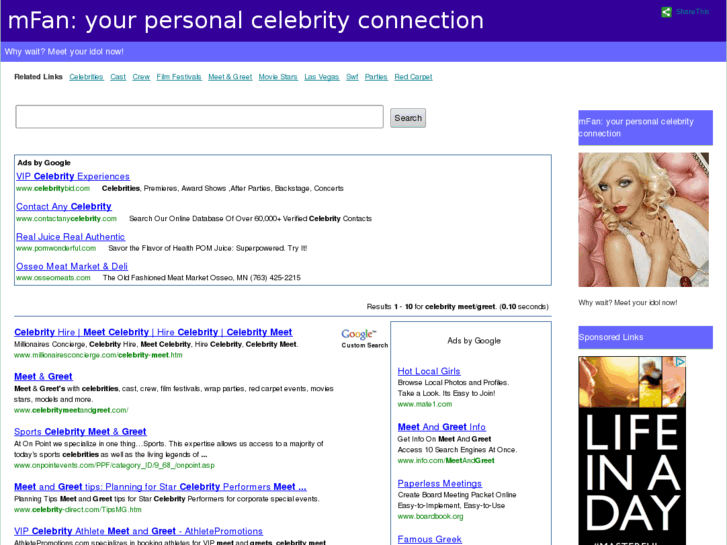The width and height of the screenshot is (727, 545).
Task: Open the ShareThis link text
Action: click(692, 12)
